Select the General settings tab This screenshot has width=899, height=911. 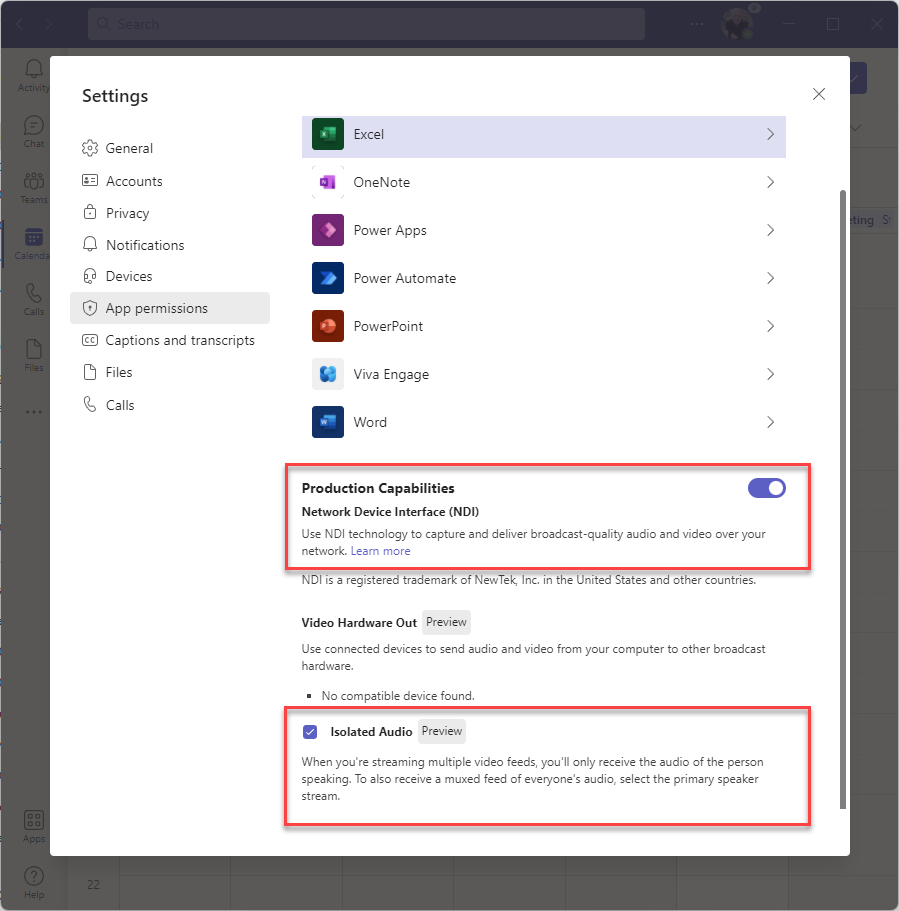point(170,148)
